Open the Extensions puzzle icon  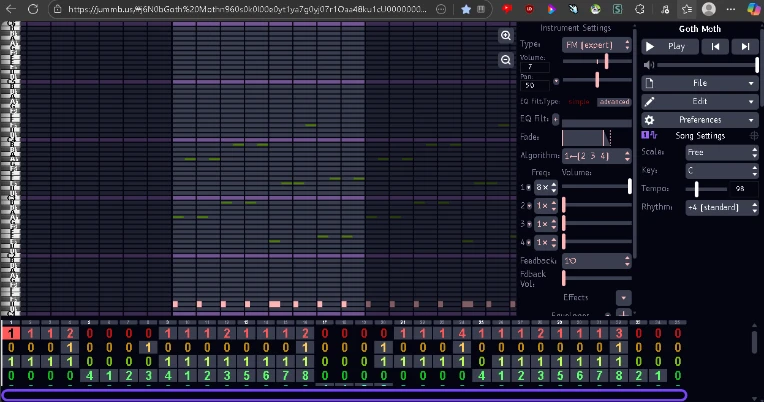[640, 9]
